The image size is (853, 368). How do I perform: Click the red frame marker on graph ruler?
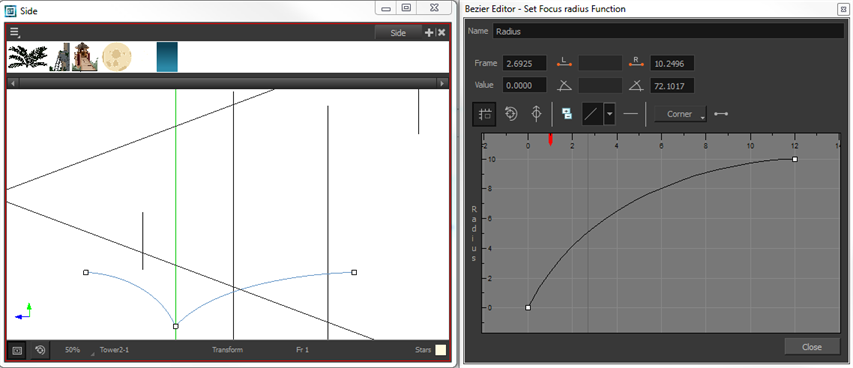point(551,139)
